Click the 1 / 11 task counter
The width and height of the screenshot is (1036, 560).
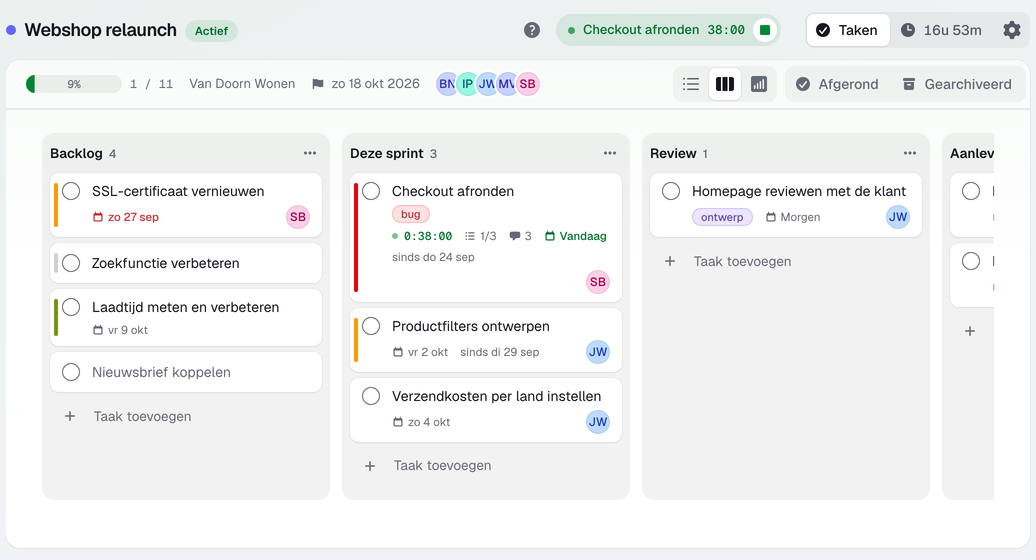(151, 84)
